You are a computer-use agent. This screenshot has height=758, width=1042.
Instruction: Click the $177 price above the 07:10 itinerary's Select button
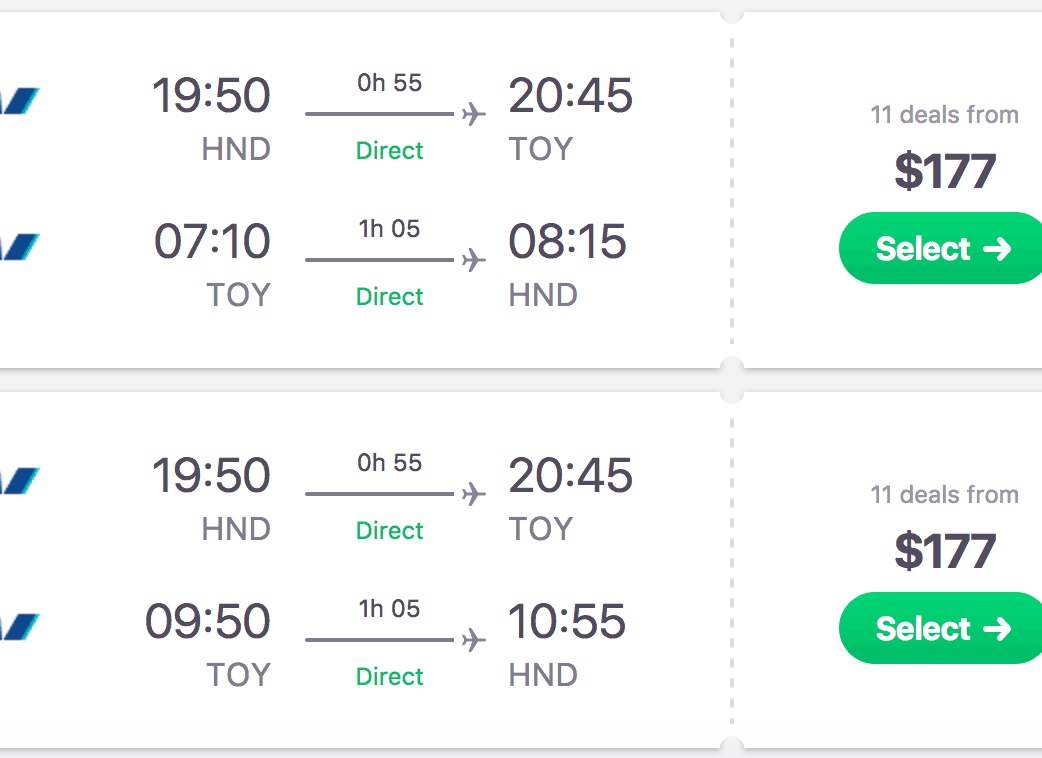[945, 171]
